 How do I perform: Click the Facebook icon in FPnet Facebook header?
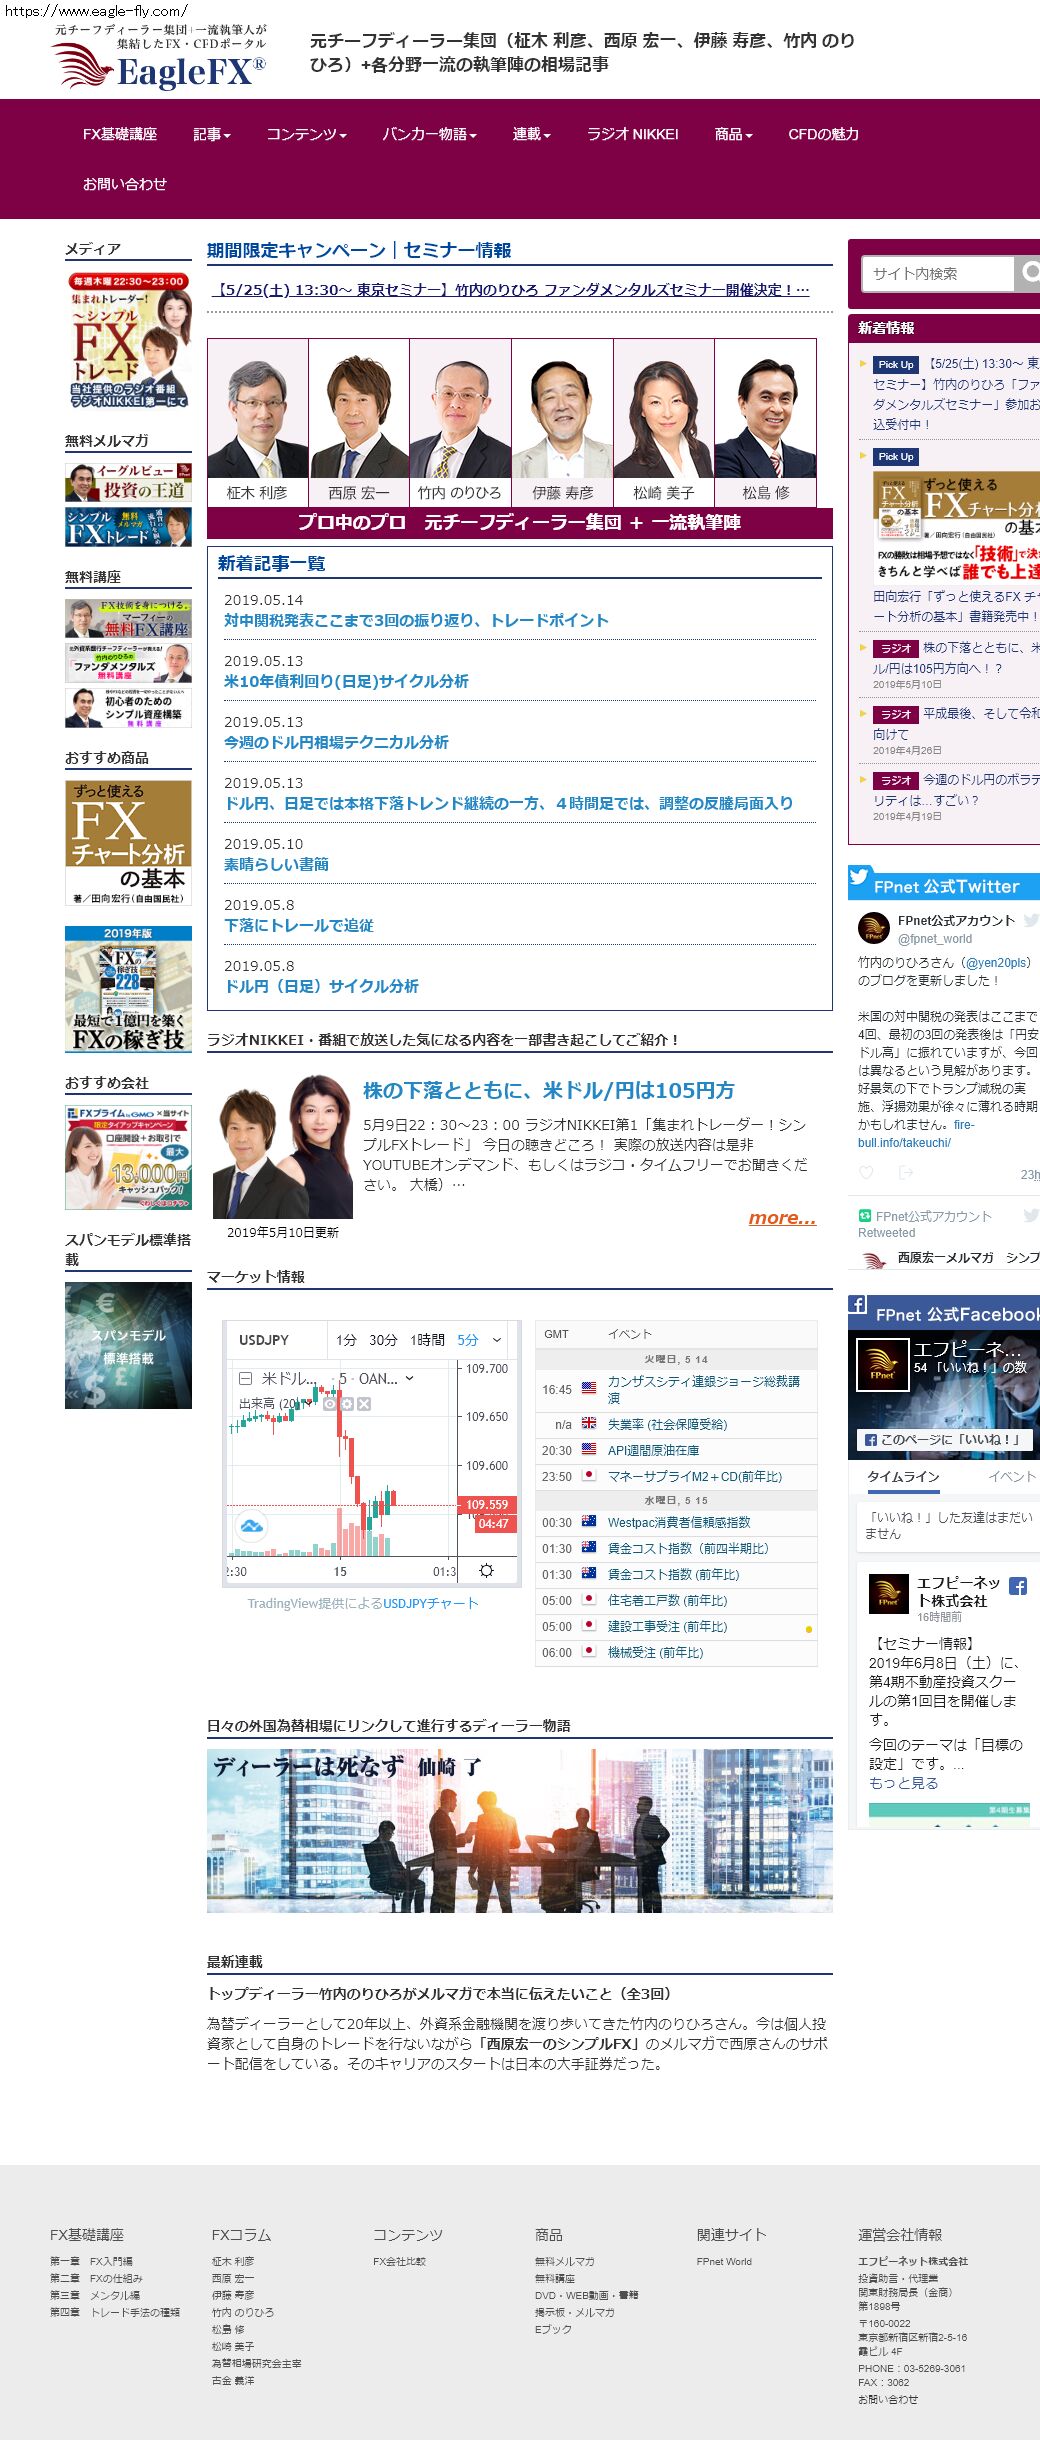pyautogui.click(x=858, y=1304)
